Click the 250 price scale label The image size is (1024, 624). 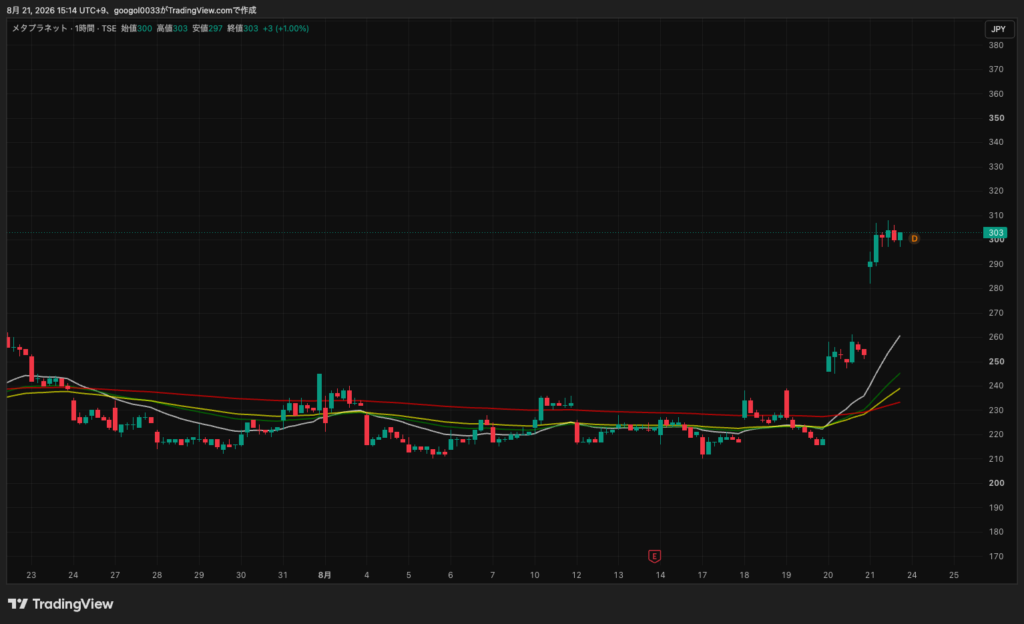point(996,361)
